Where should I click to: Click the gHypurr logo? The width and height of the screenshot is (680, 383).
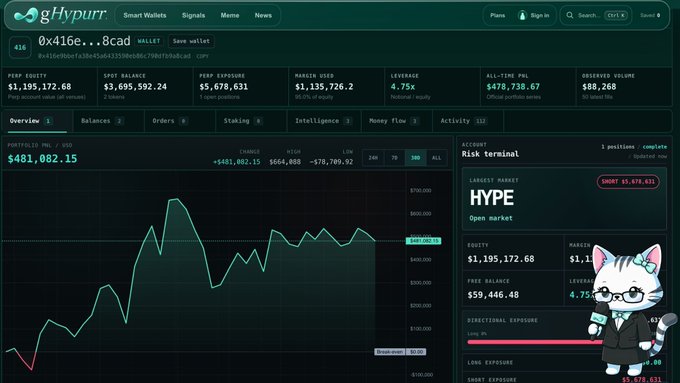[60, 15]
